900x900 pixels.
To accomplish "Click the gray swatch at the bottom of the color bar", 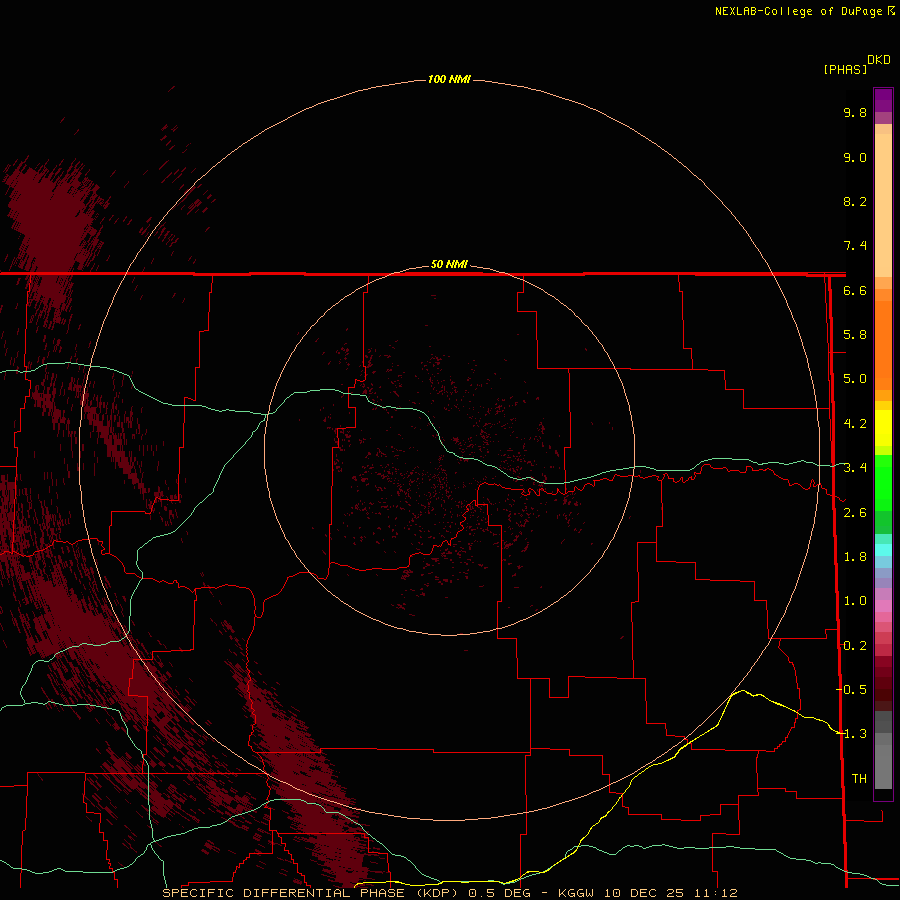I will coord(883,766).
